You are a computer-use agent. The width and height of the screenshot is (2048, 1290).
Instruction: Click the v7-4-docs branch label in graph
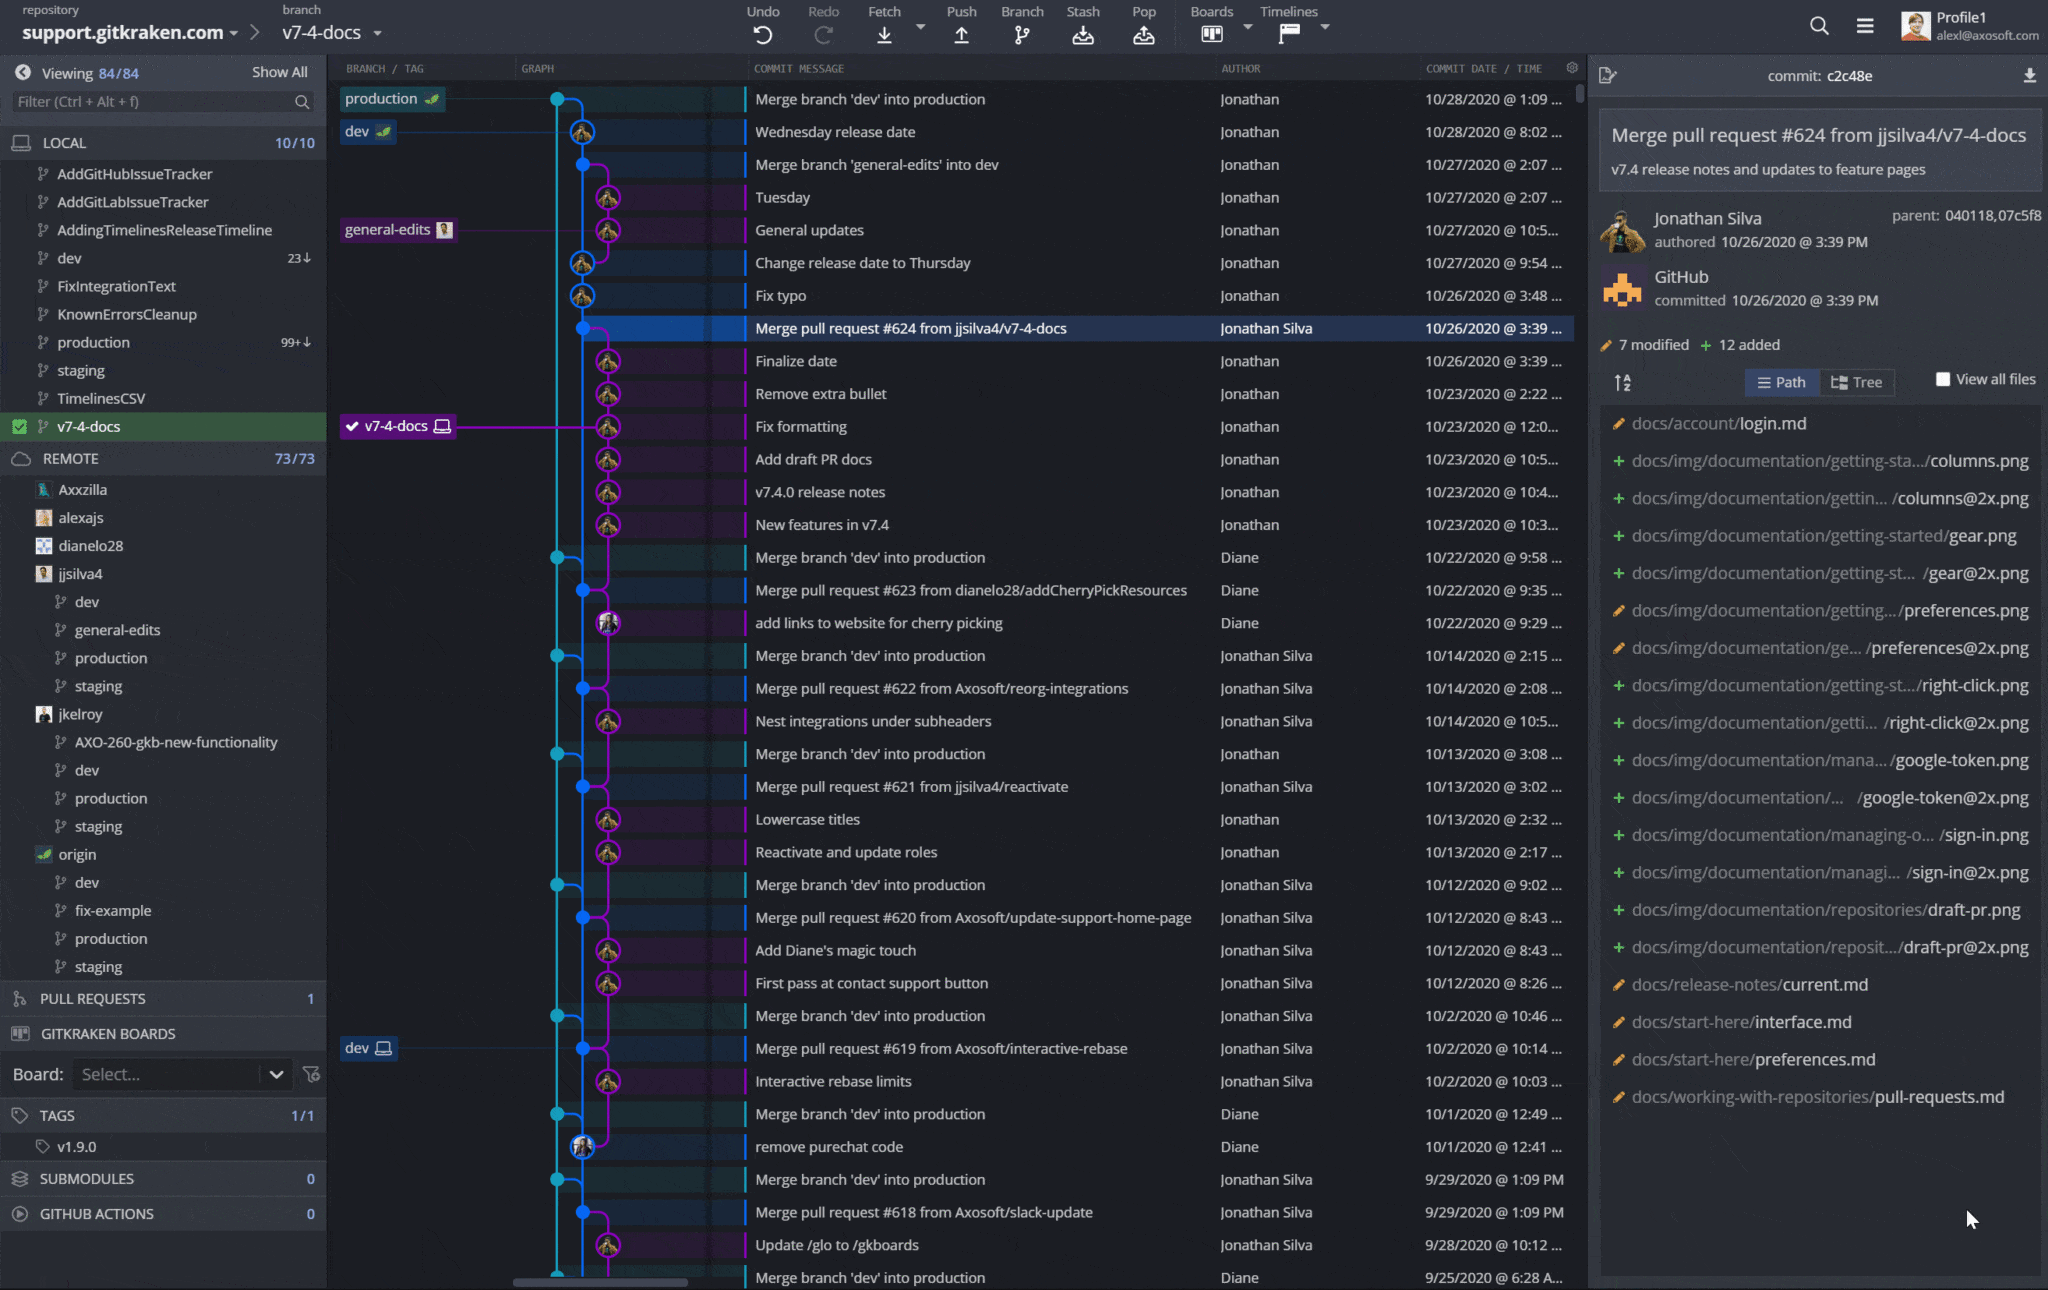pos(398,426)
